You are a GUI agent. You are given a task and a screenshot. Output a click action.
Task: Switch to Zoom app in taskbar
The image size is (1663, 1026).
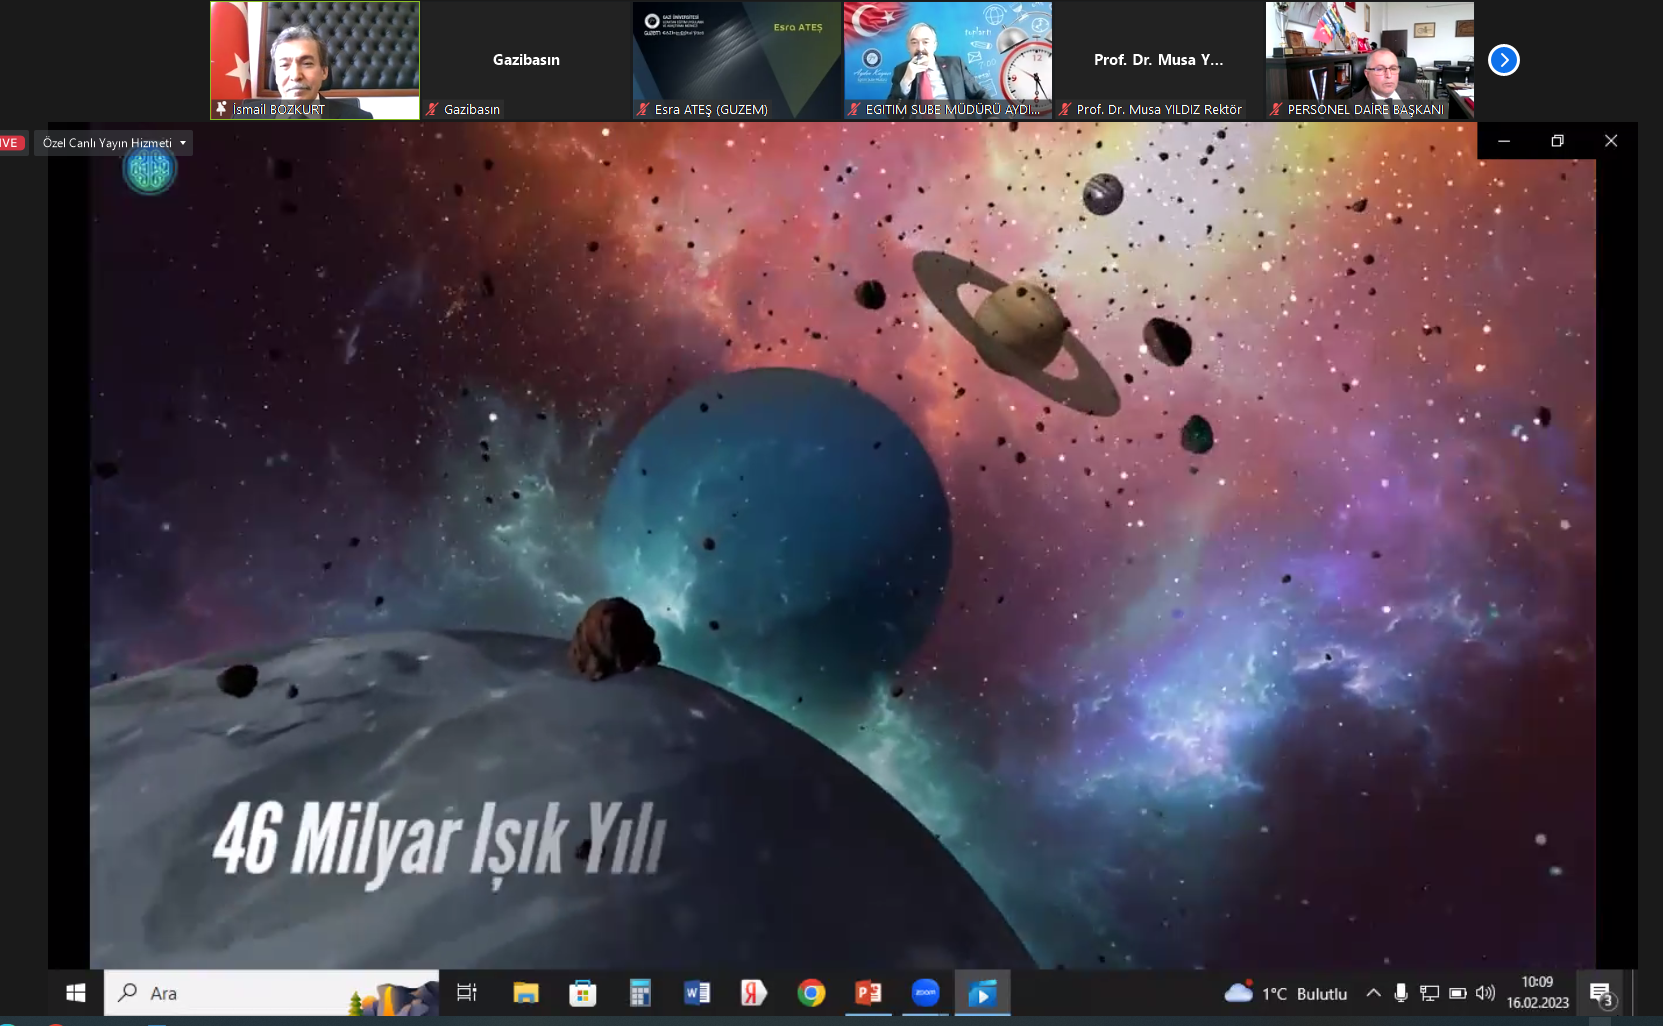[925, 993]
